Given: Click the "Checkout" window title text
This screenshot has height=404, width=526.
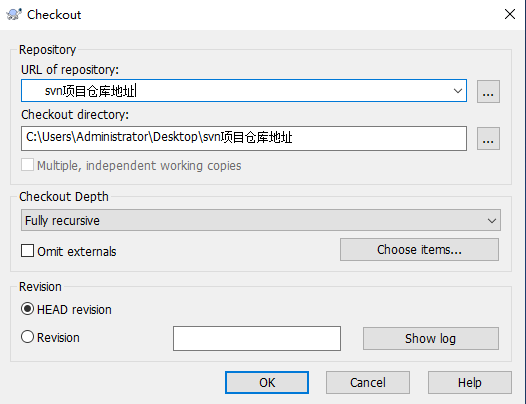Looking at the screenshot, I should [x=54, y=15].
